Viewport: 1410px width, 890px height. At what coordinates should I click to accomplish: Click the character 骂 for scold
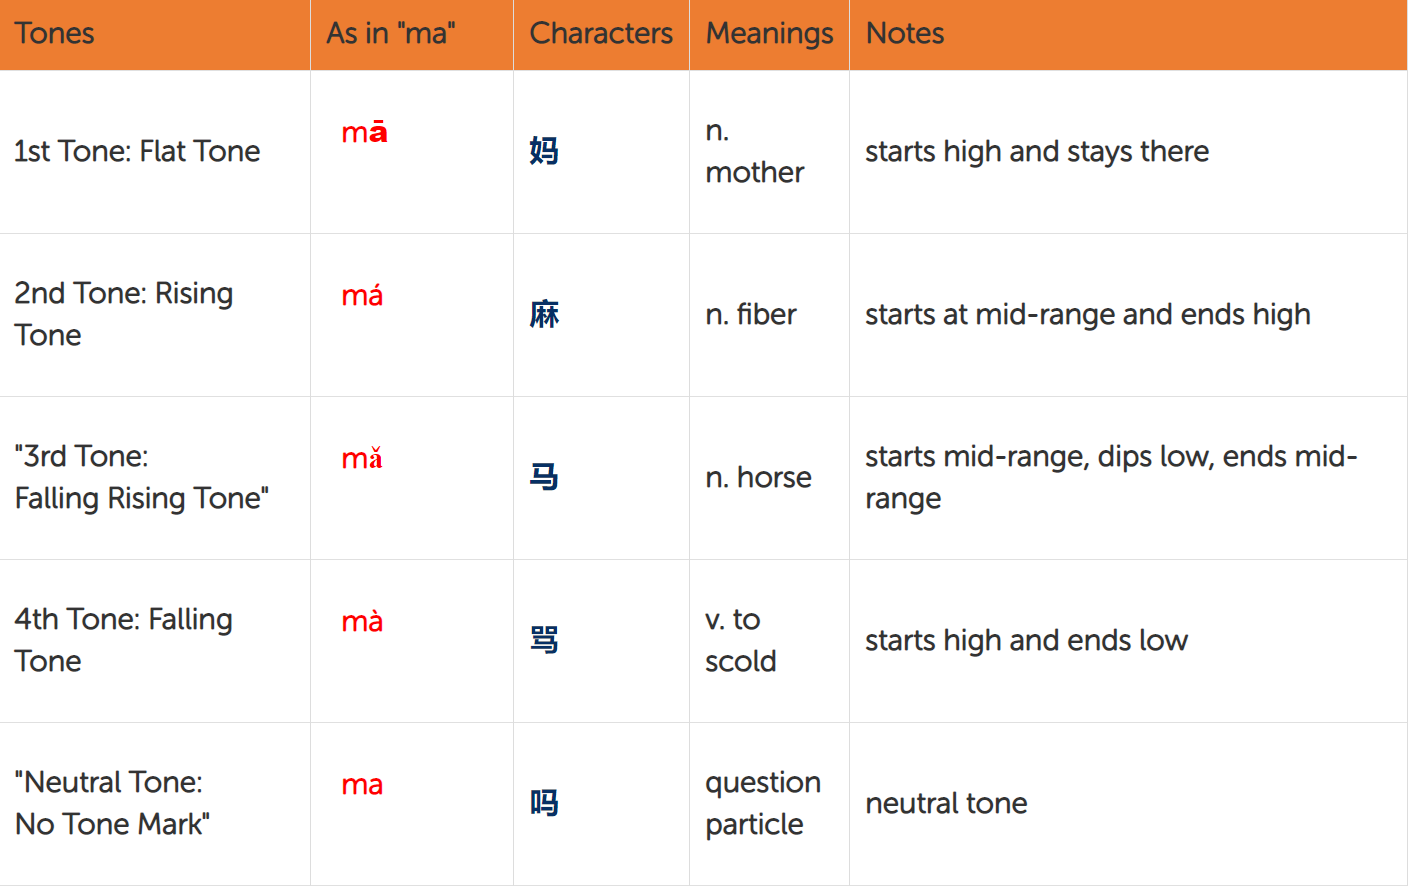541,640
